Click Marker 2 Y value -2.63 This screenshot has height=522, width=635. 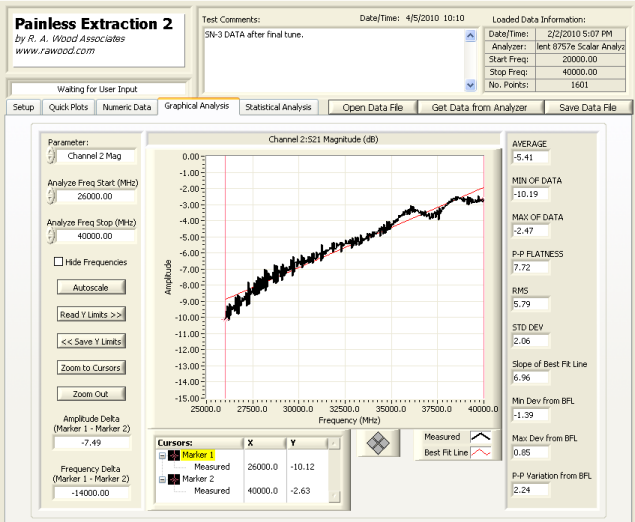pos(300,491)
